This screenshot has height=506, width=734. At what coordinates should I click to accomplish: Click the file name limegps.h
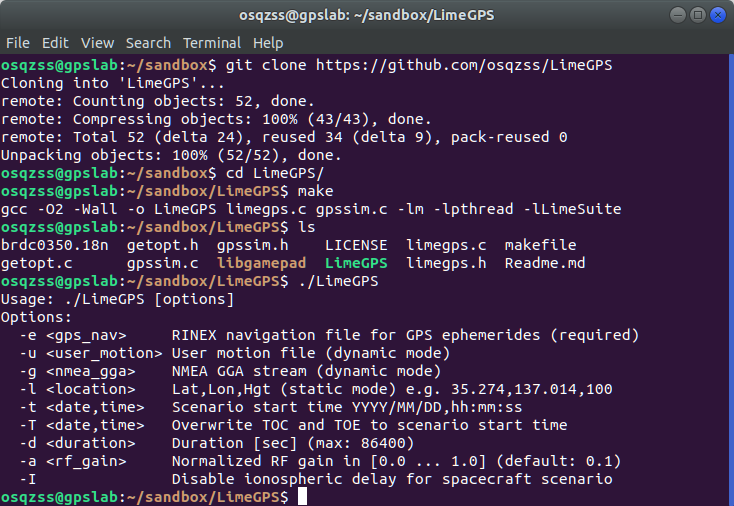[446, 264]
